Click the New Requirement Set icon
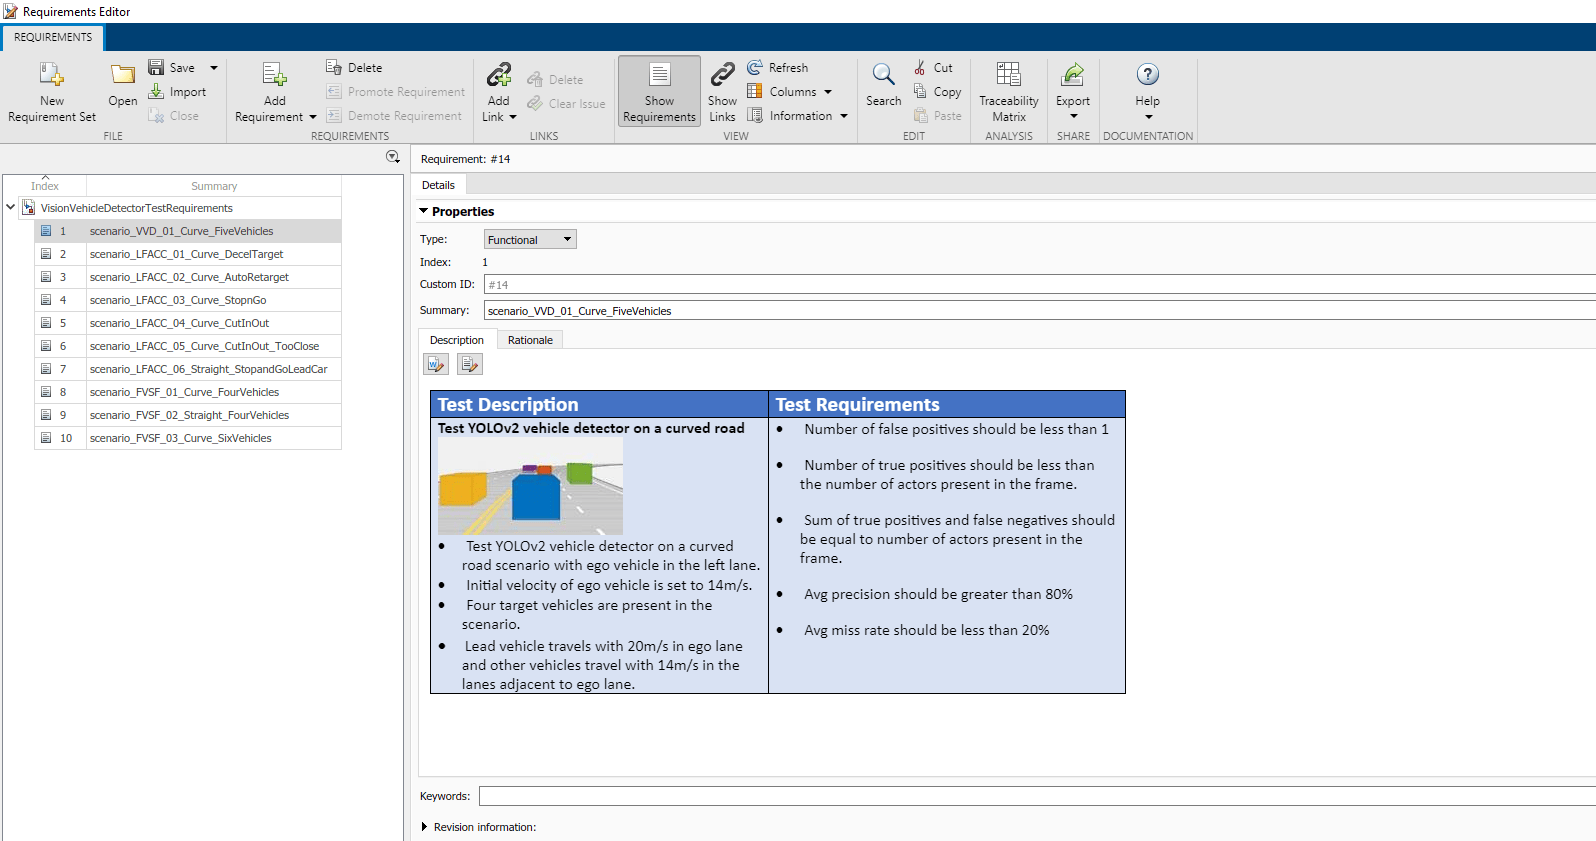The image size is (1596, 841). click(x=51, y=74)
